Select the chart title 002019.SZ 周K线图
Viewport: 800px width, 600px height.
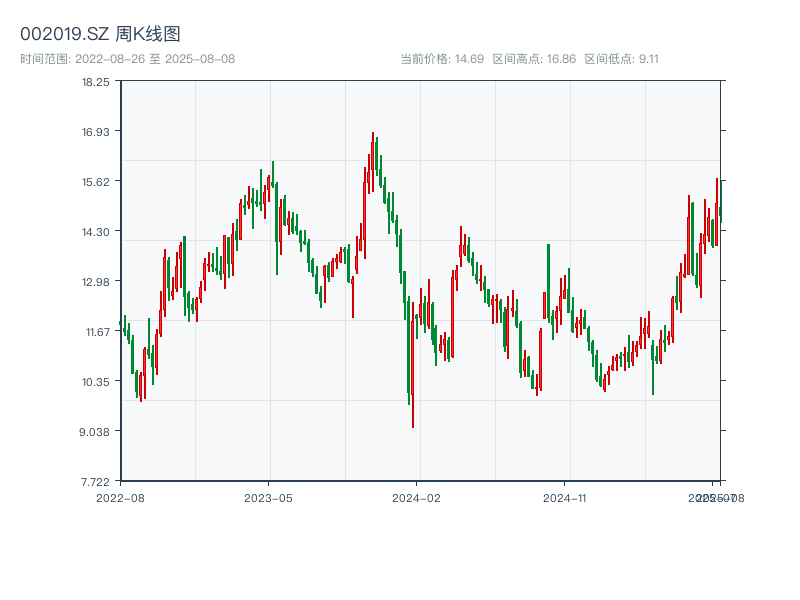pyautogui.click(x=100, y=34)
